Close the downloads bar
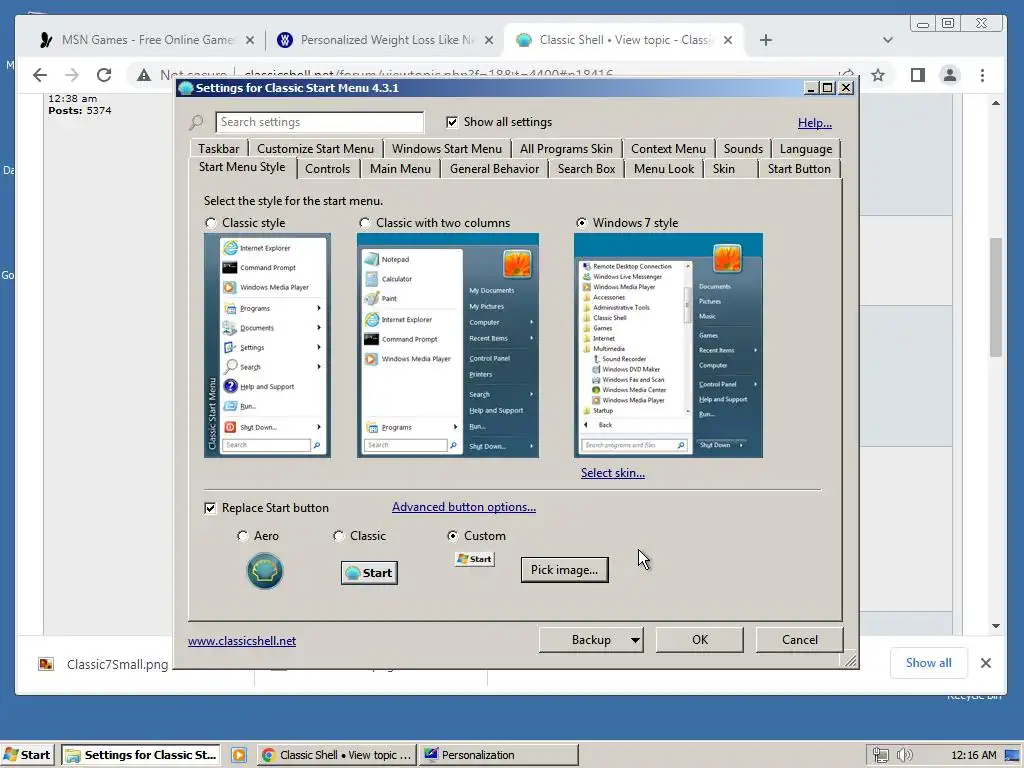Screen dimensions: 1024x768 (x=986, y=663)
